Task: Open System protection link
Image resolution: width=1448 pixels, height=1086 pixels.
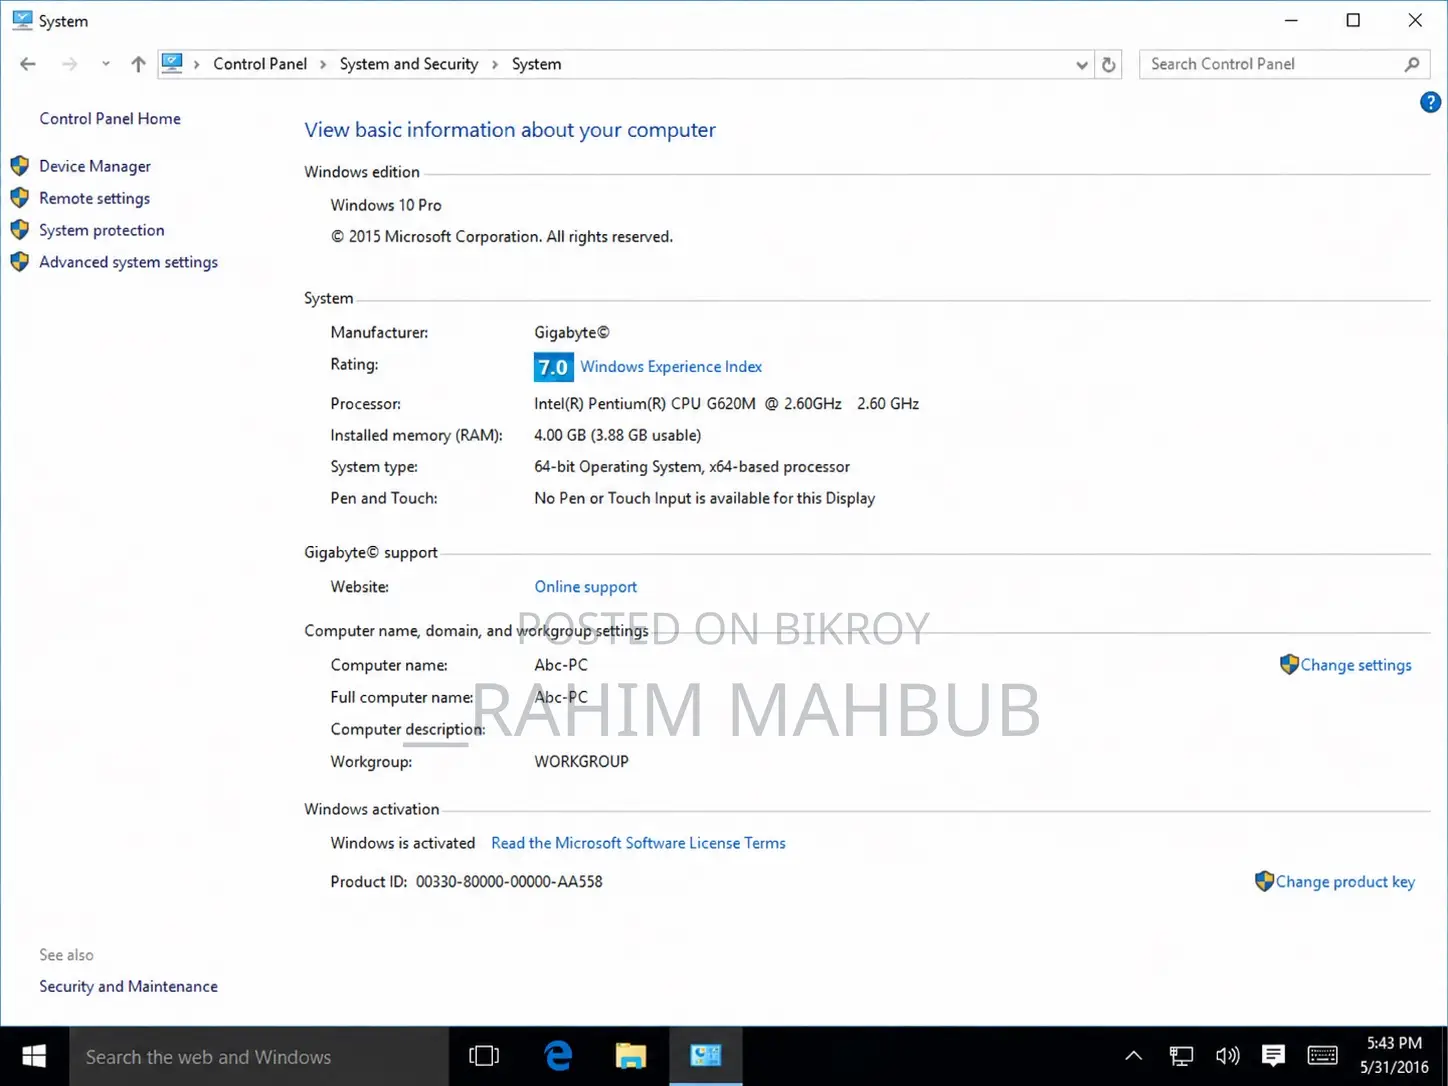Action: click(x=101, y=230)
